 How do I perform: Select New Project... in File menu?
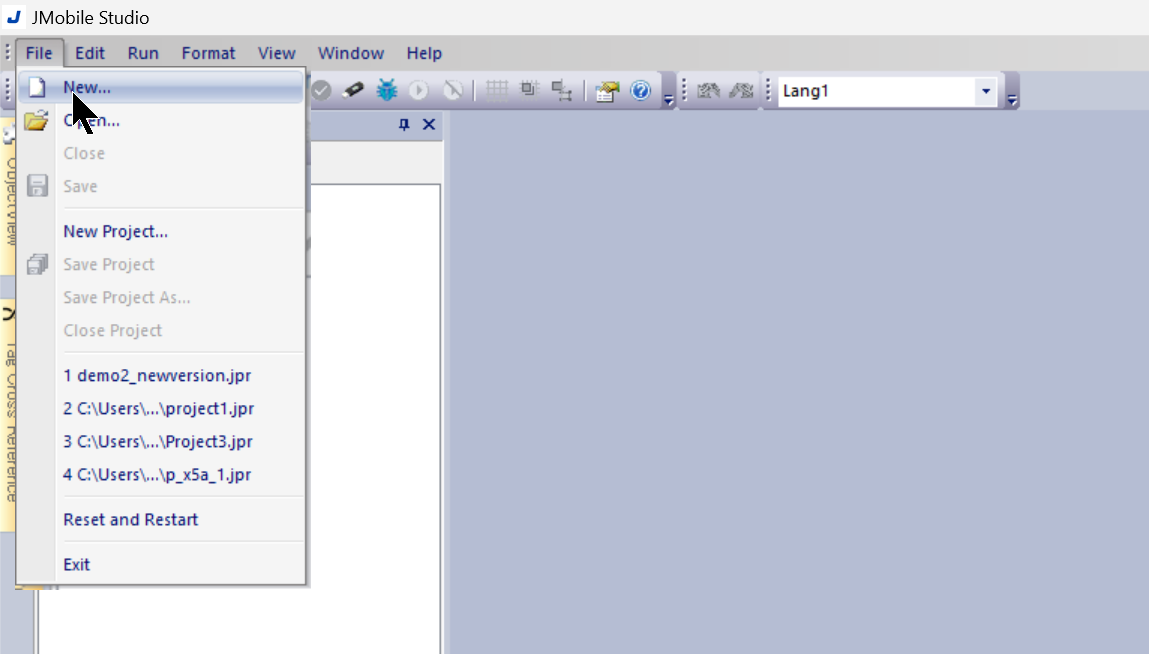point(161,231)
